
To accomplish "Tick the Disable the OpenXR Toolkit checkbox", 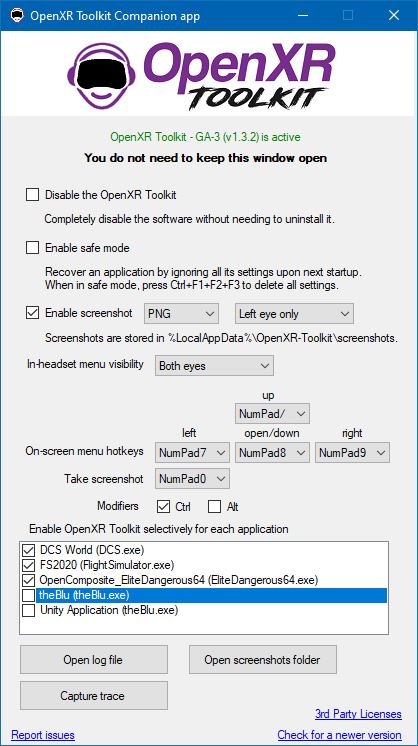I will click(x=32, y=195).
